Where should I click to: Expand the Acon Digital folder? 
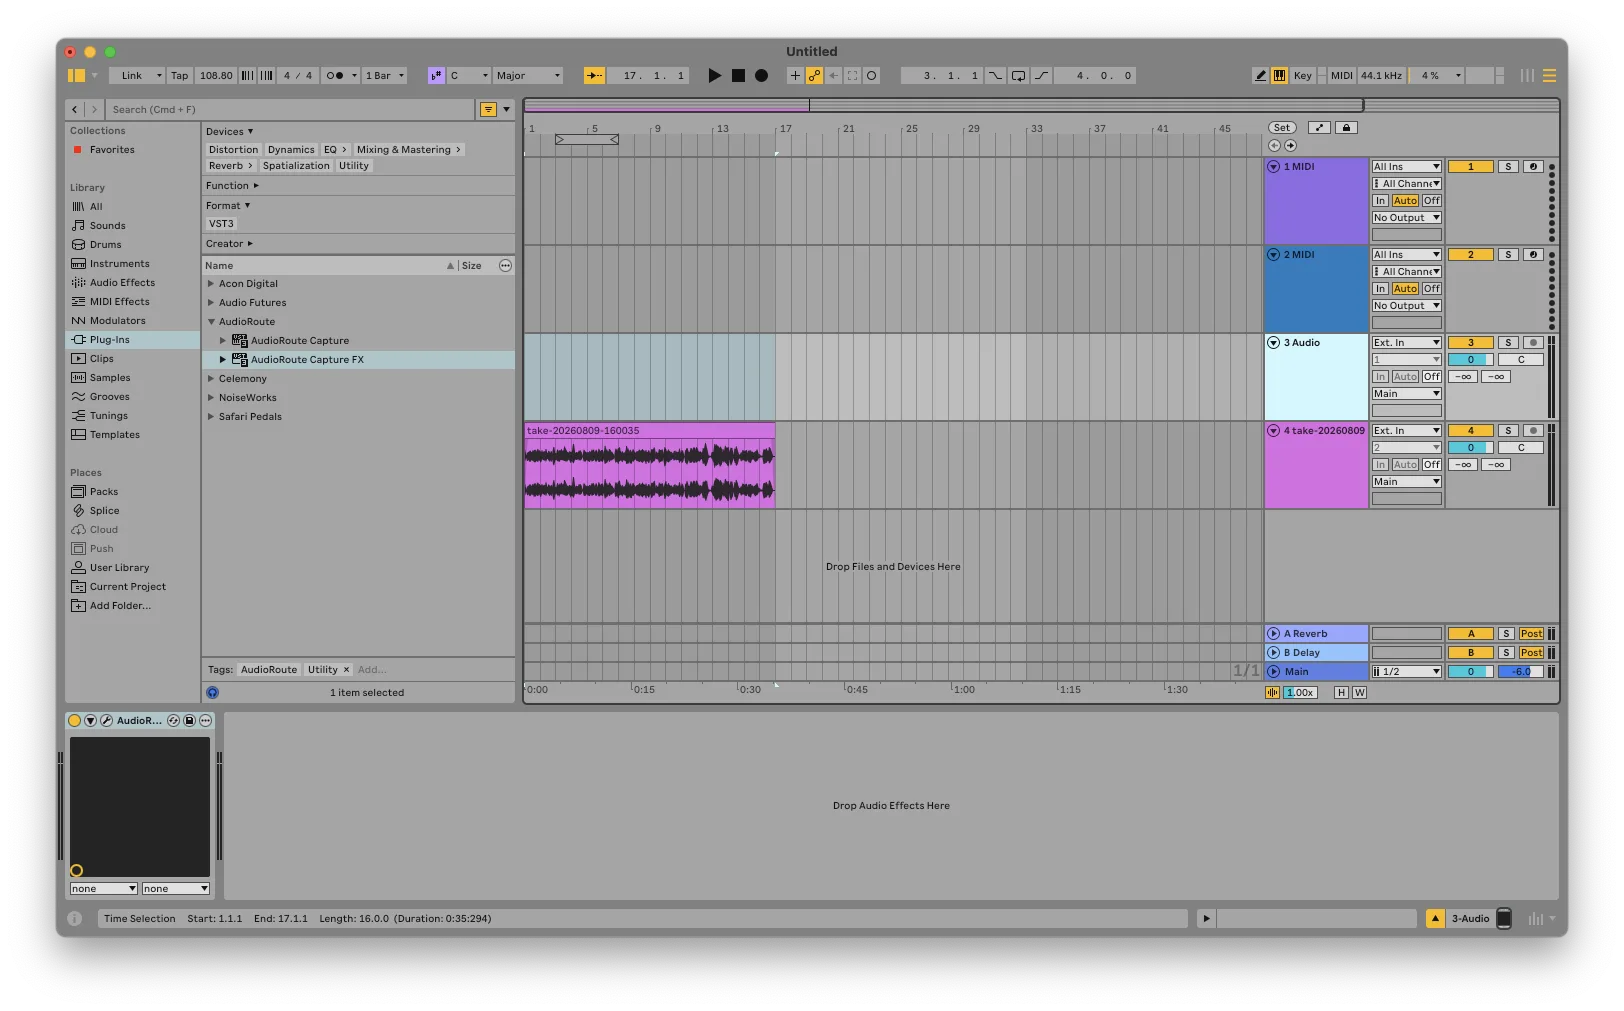tap(211, 284)
